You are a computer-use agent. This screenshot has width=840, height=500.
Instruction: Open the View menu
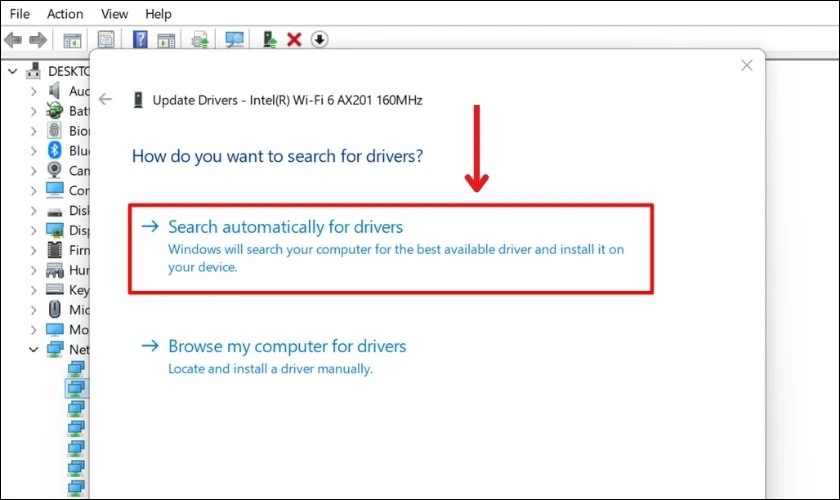coord(115,14)
